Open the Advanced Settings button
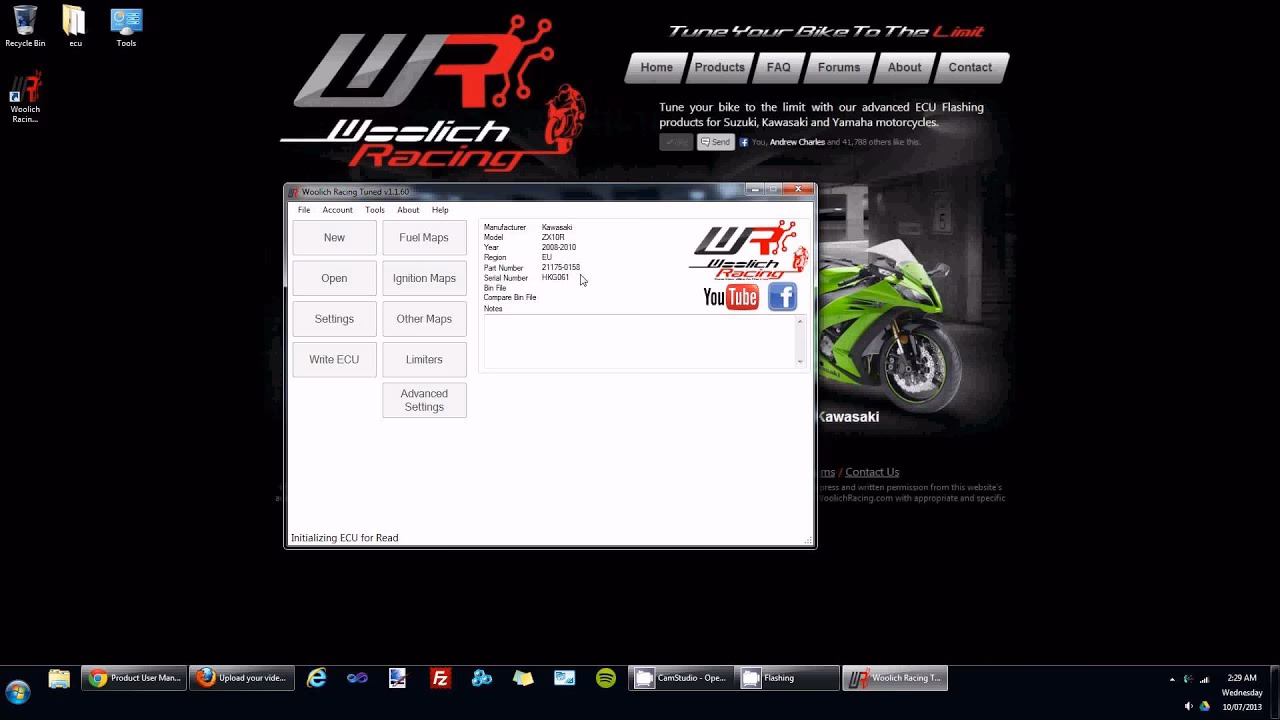Viewport: 1280px width, 720px height. coord(424,400)
